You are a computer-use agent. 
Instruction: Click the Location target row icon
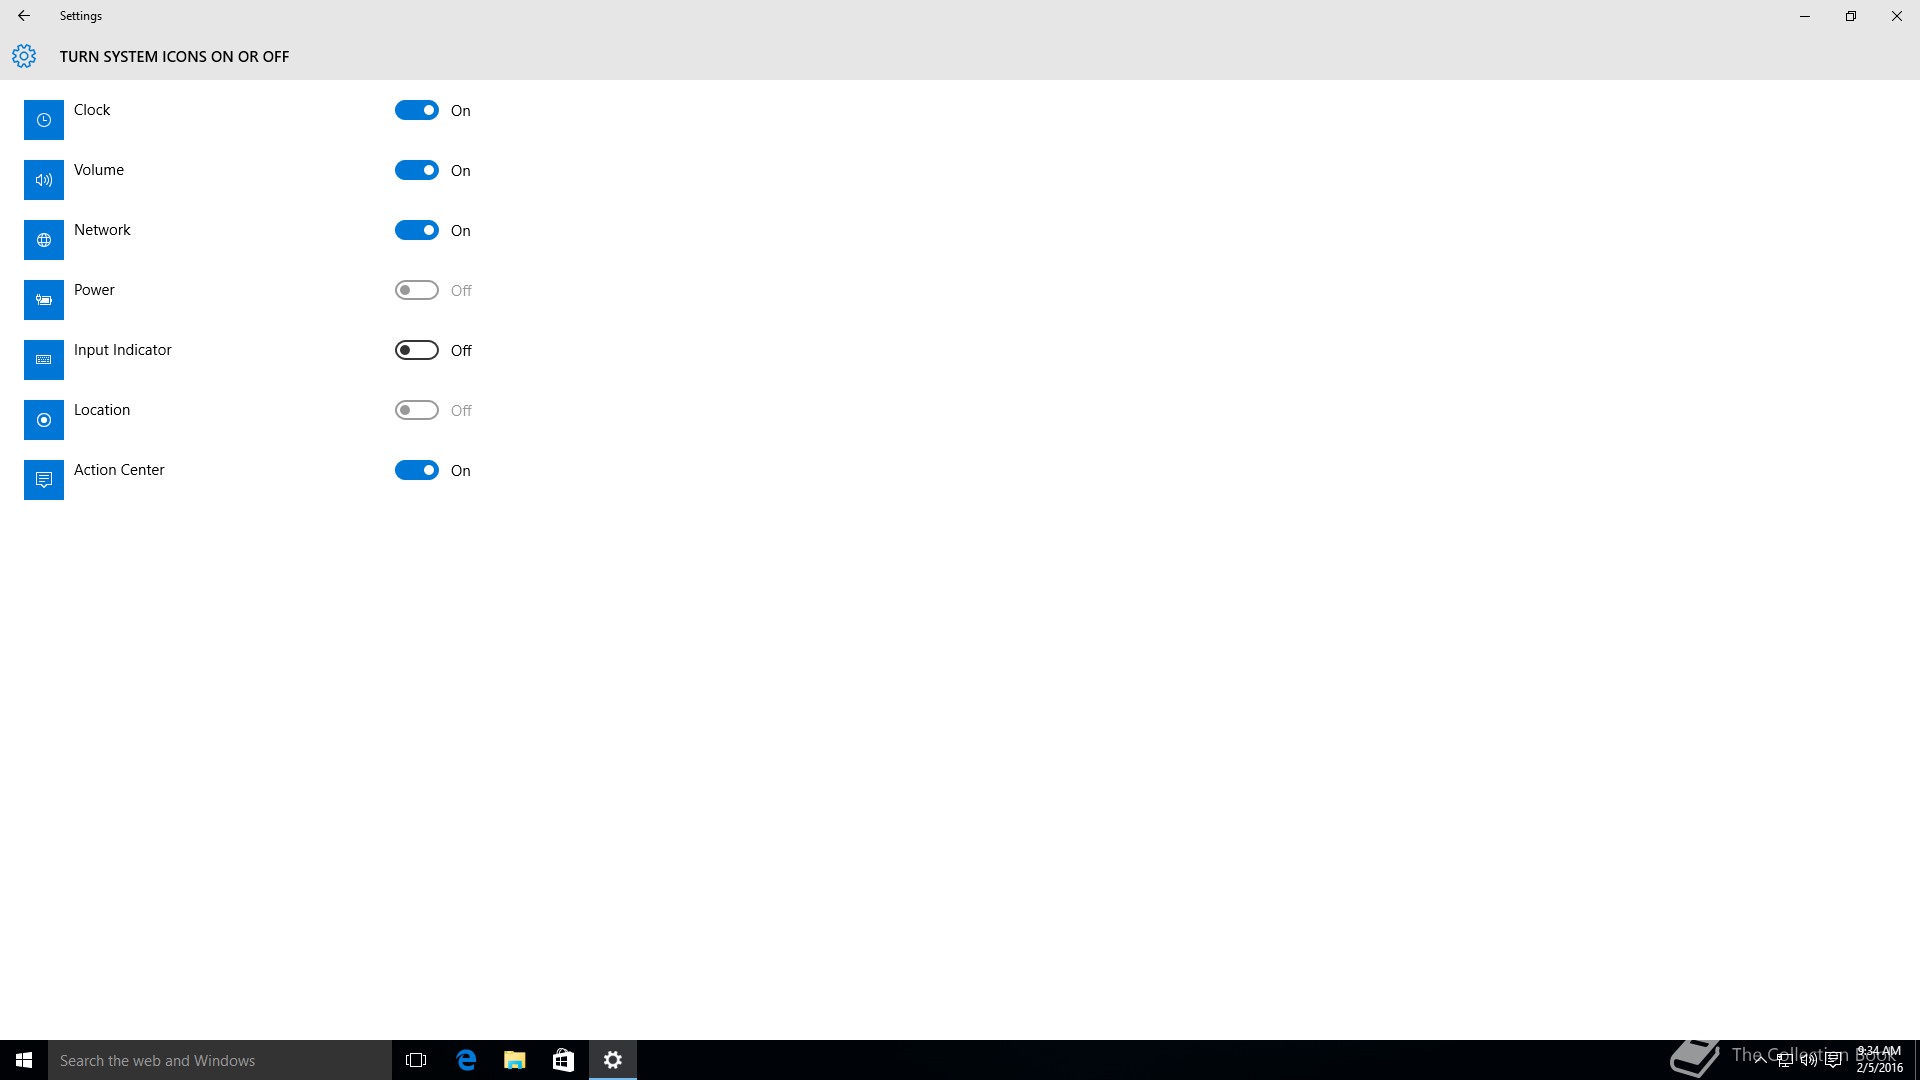(x=44, y=420)
